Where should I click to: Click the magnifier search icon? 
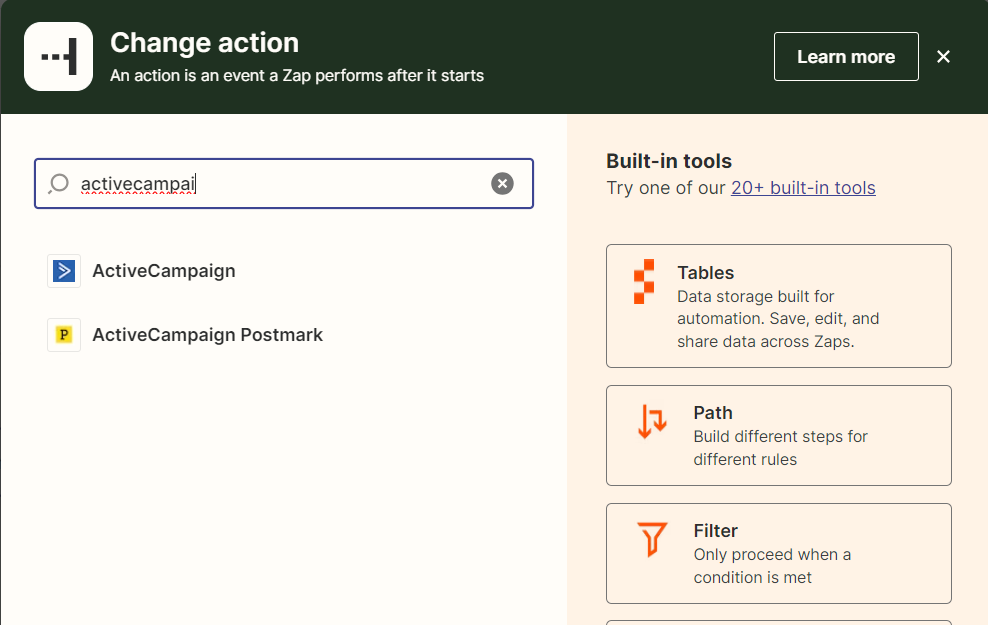(x=59, y=183)
